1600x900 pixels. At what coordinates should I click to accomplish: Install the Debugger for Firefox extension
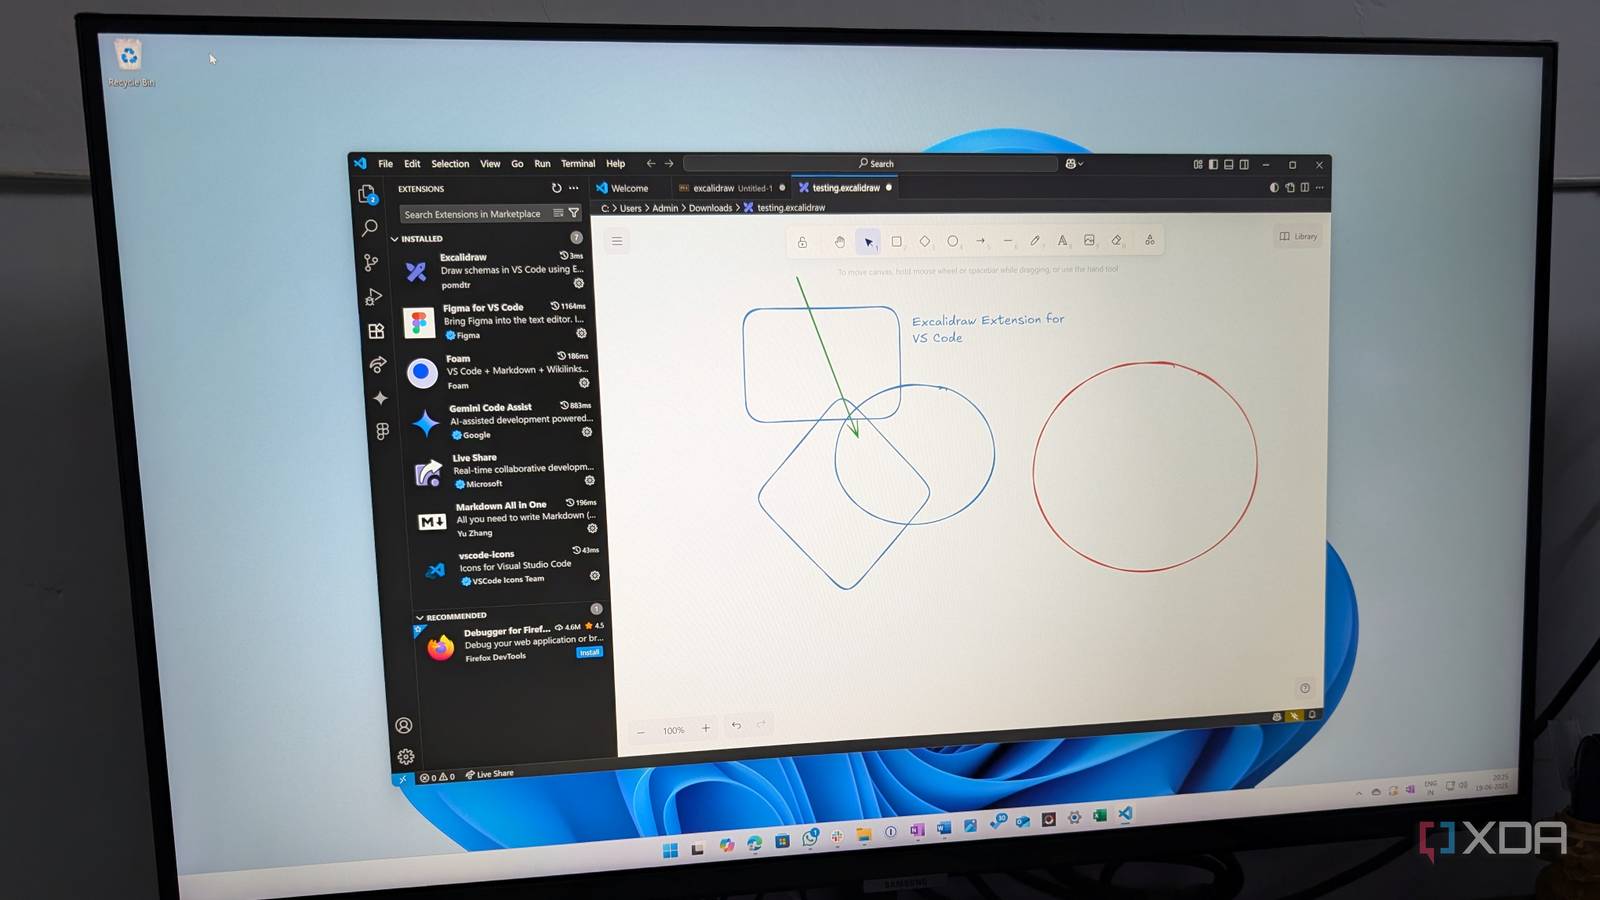click(x=589, y=652)
